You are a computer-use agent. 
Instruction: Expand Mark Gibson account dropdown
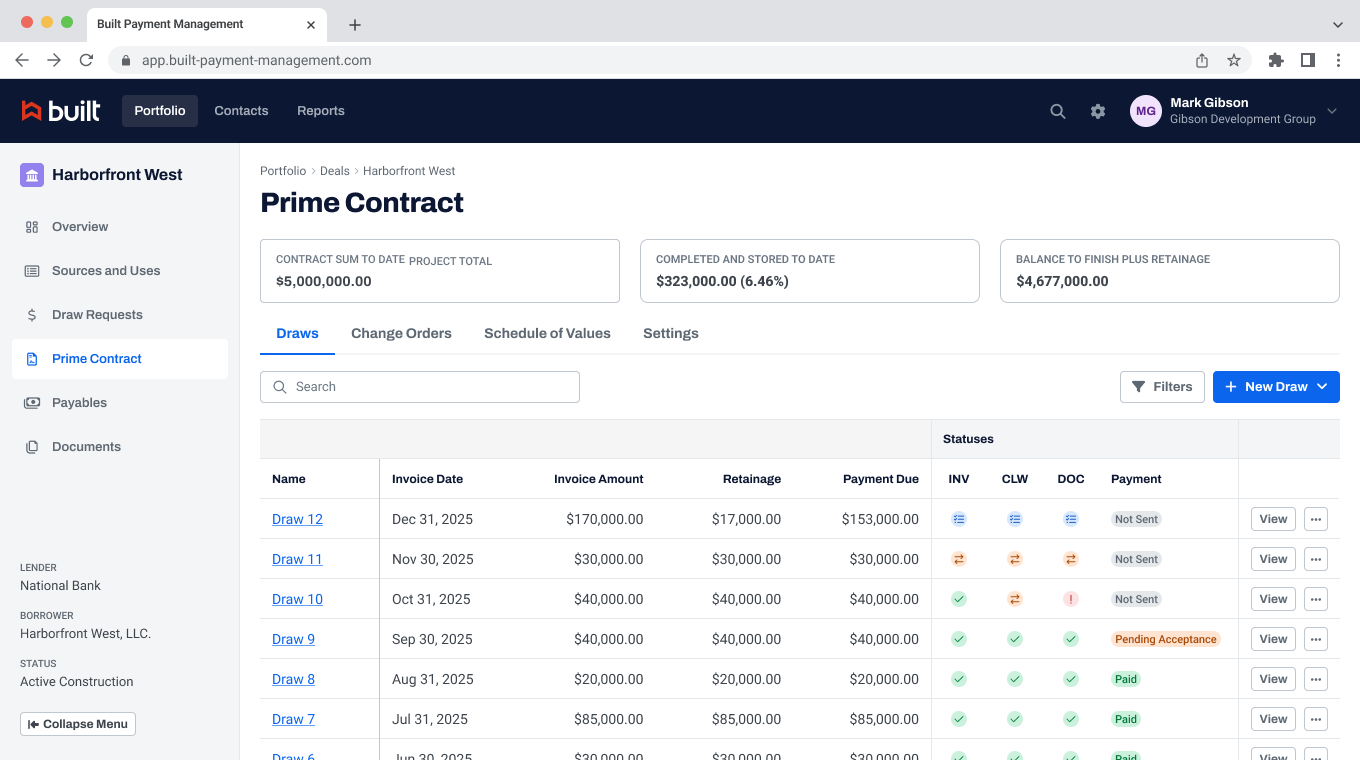pyautogui.click(x=1331, y=111)
